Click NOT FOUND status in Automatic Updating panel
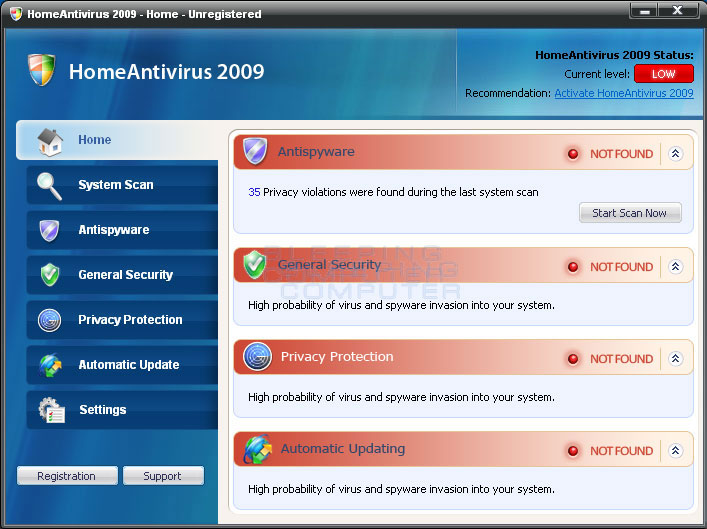707x529 pixels. pyautogui.click(x=621, y=451)
